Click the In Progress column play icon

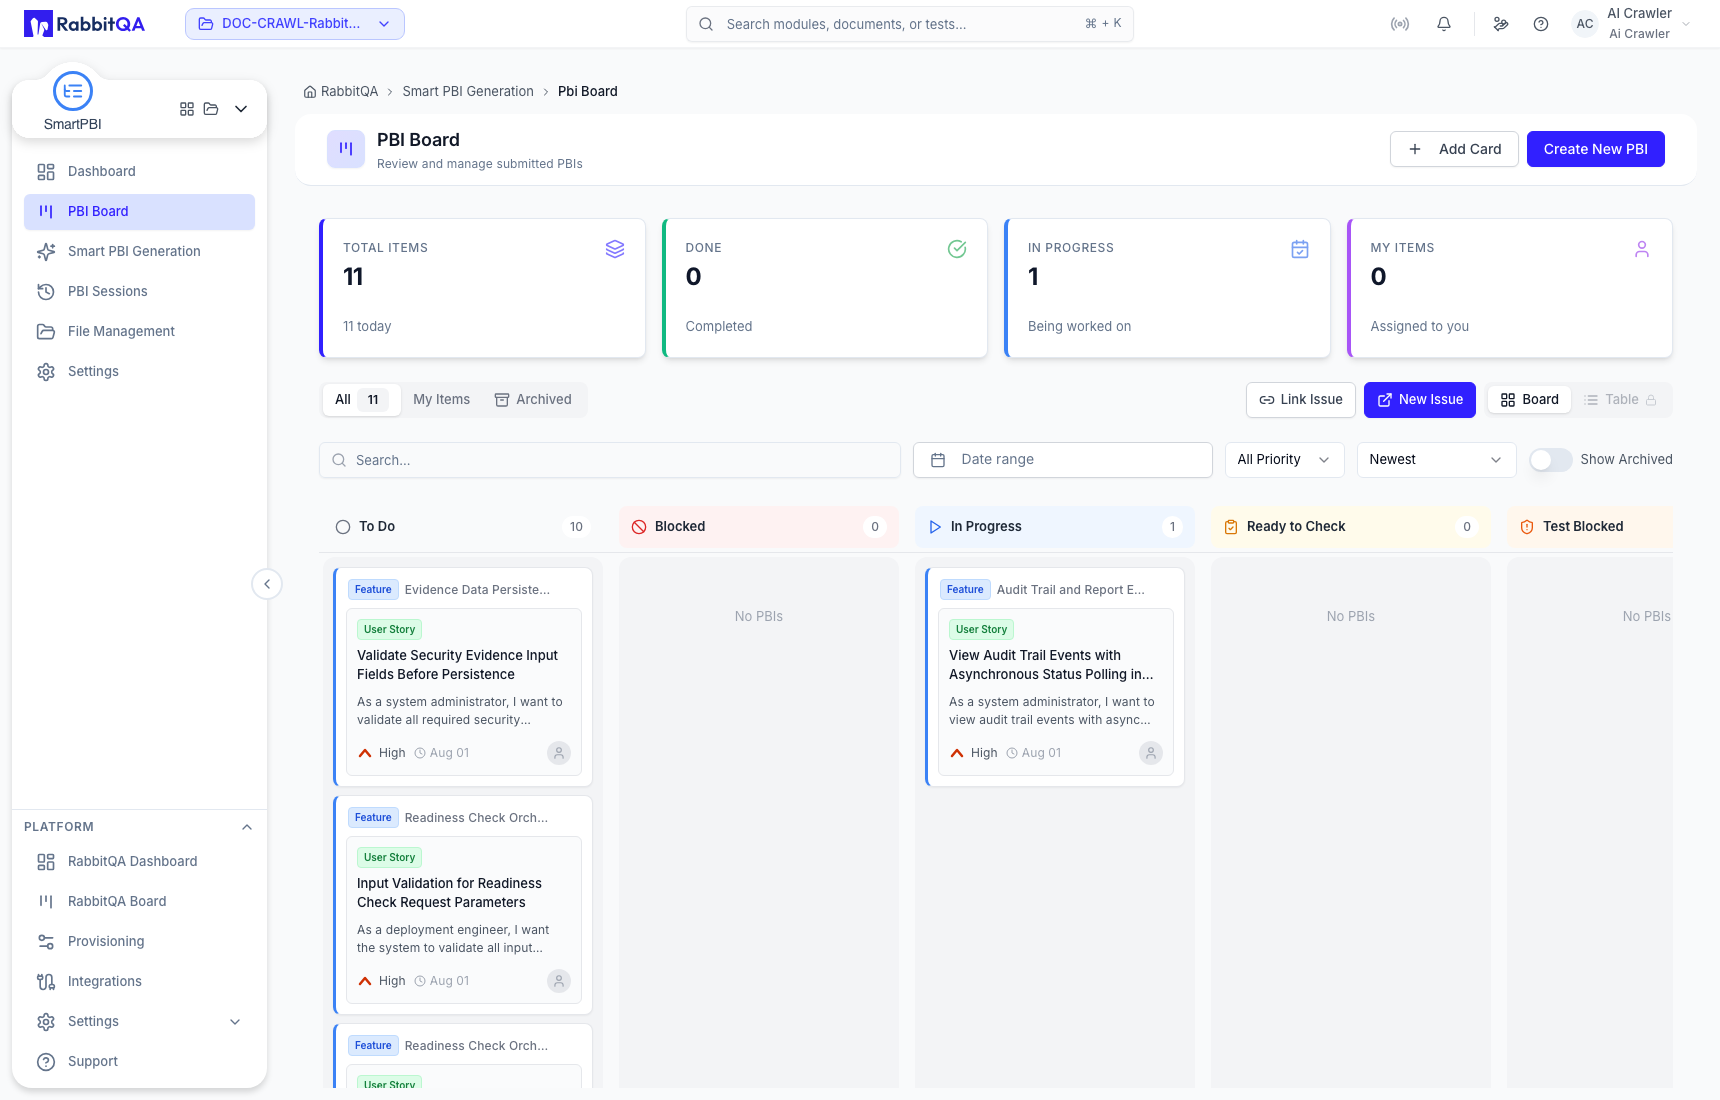click(935, 527)
